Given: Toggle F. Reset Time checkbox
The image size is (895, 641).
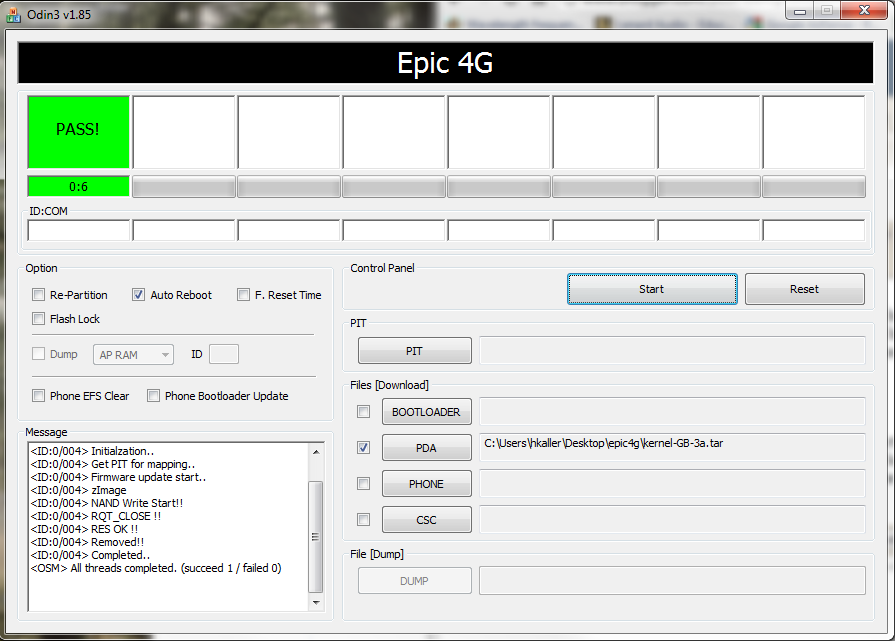Looking at the screenshot, I should coord(243,295).
